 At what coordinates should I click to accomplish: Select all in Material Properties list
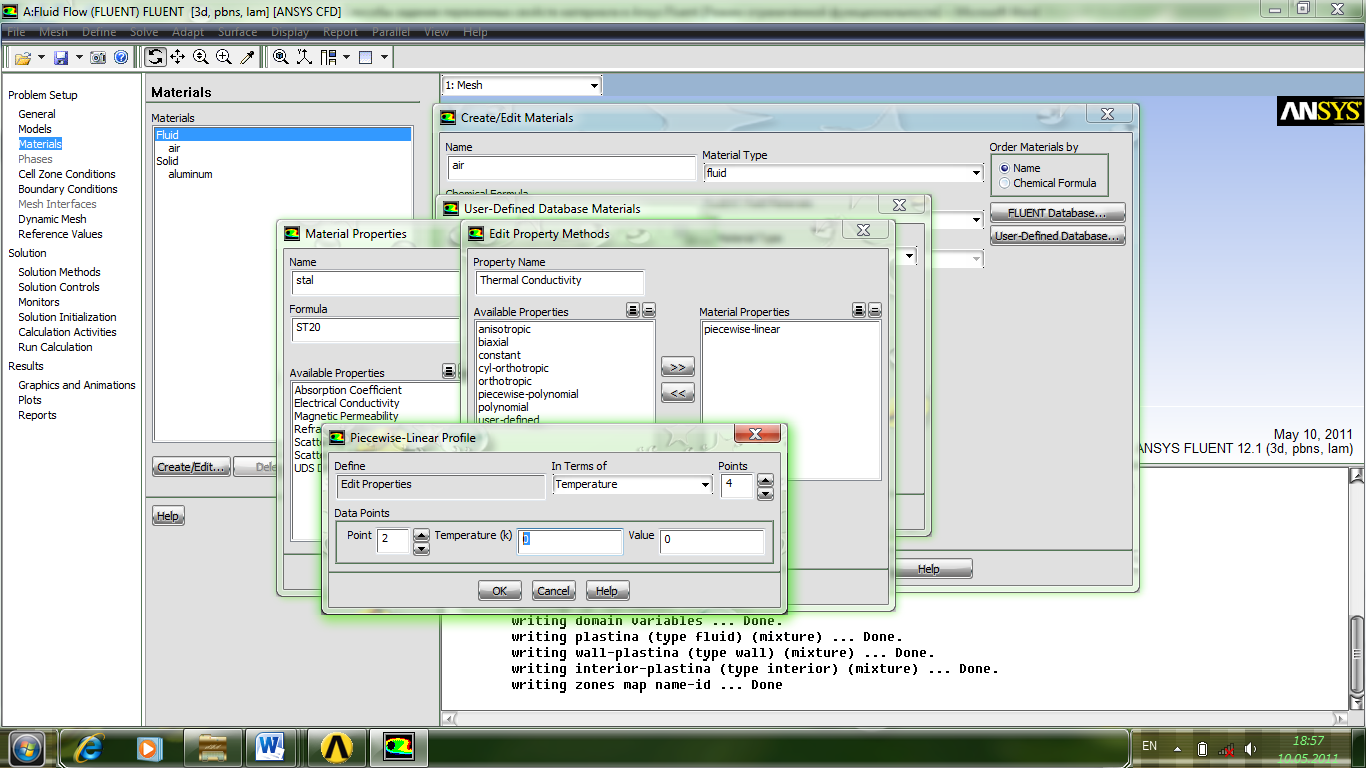point(859,311)
